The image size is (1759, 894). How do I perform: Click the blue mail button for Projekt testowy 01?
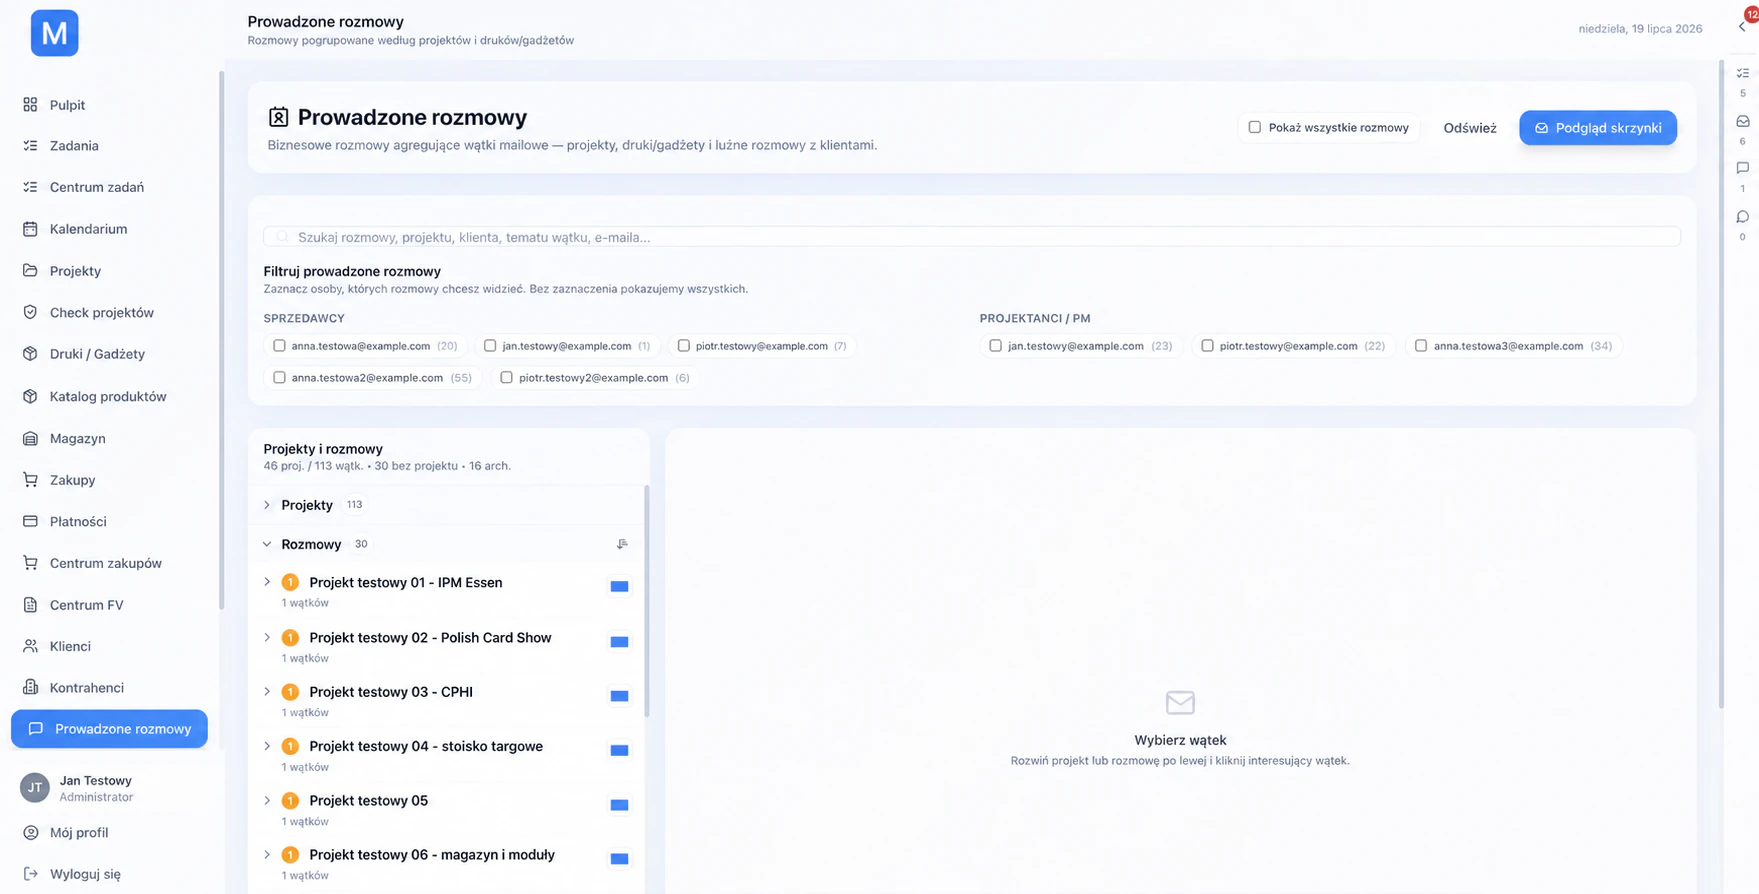[x=620, y=586]
